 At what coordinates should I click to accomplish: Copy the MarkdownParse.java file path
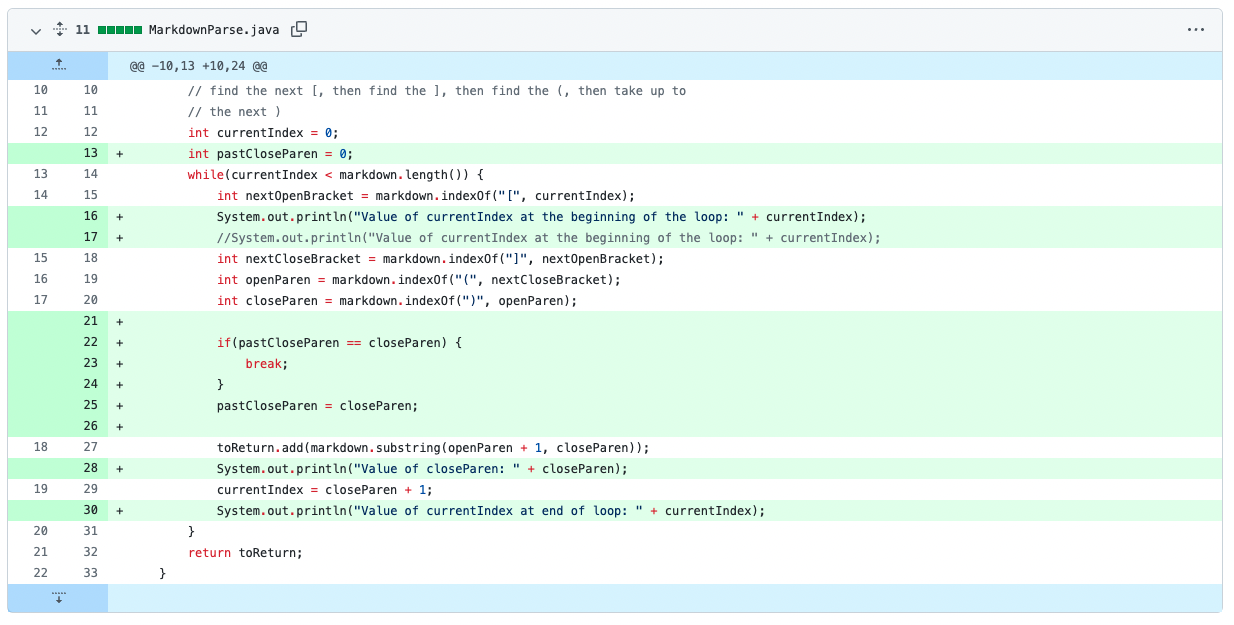click(x=298, y=30)
